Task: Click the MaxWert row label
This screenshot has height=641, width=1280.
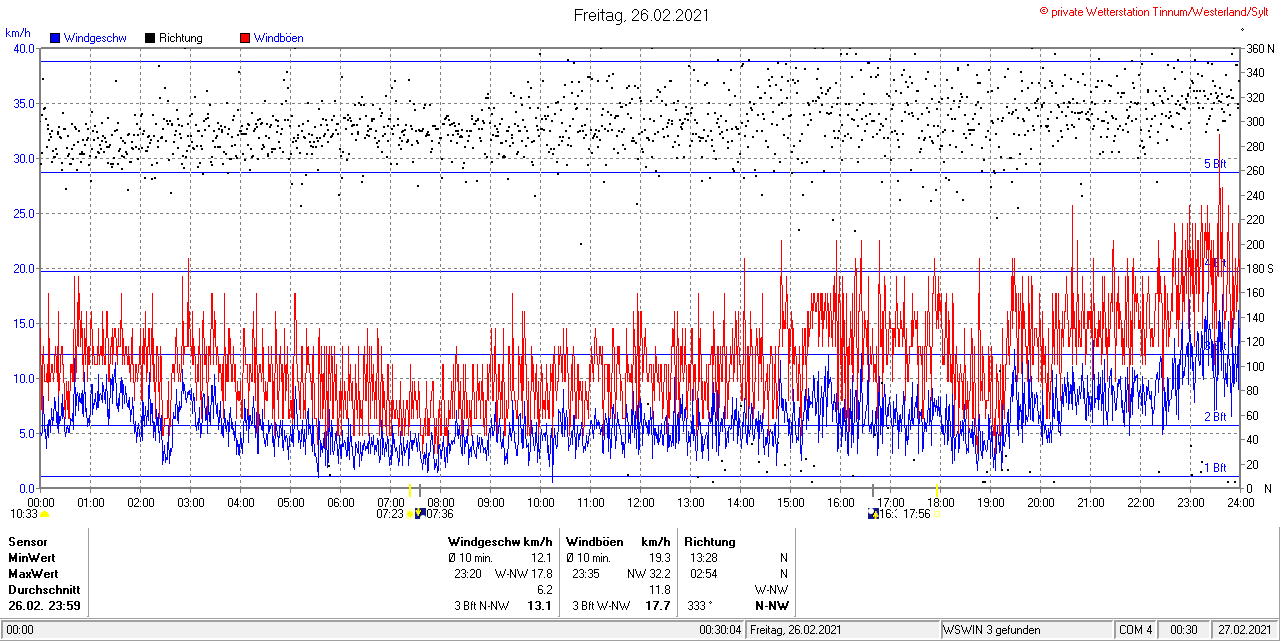Action: [x=33, y=574]
